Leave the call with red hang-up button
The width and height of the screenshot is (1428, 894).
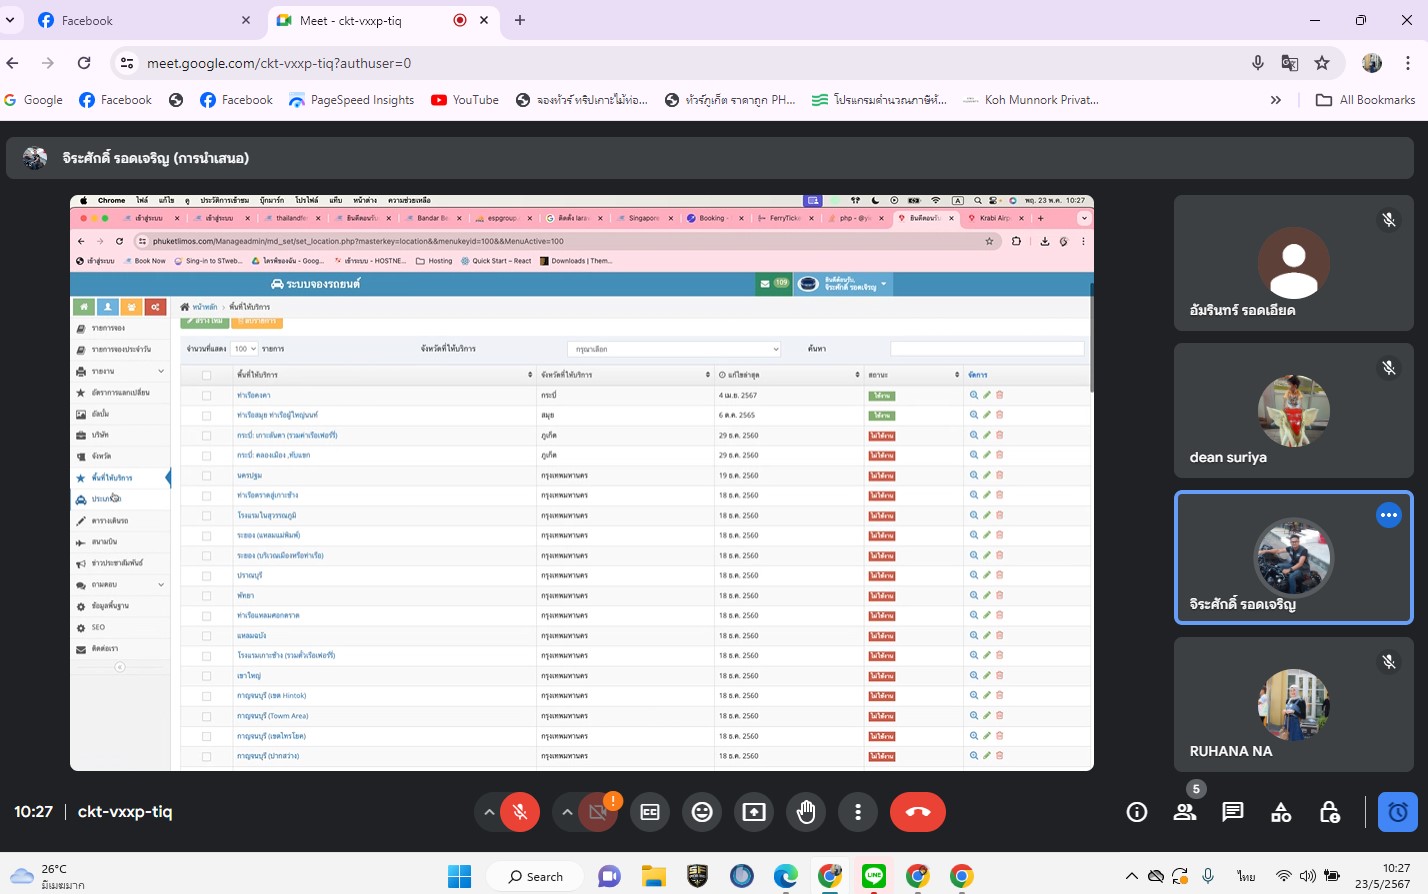[x=917, y=812]
